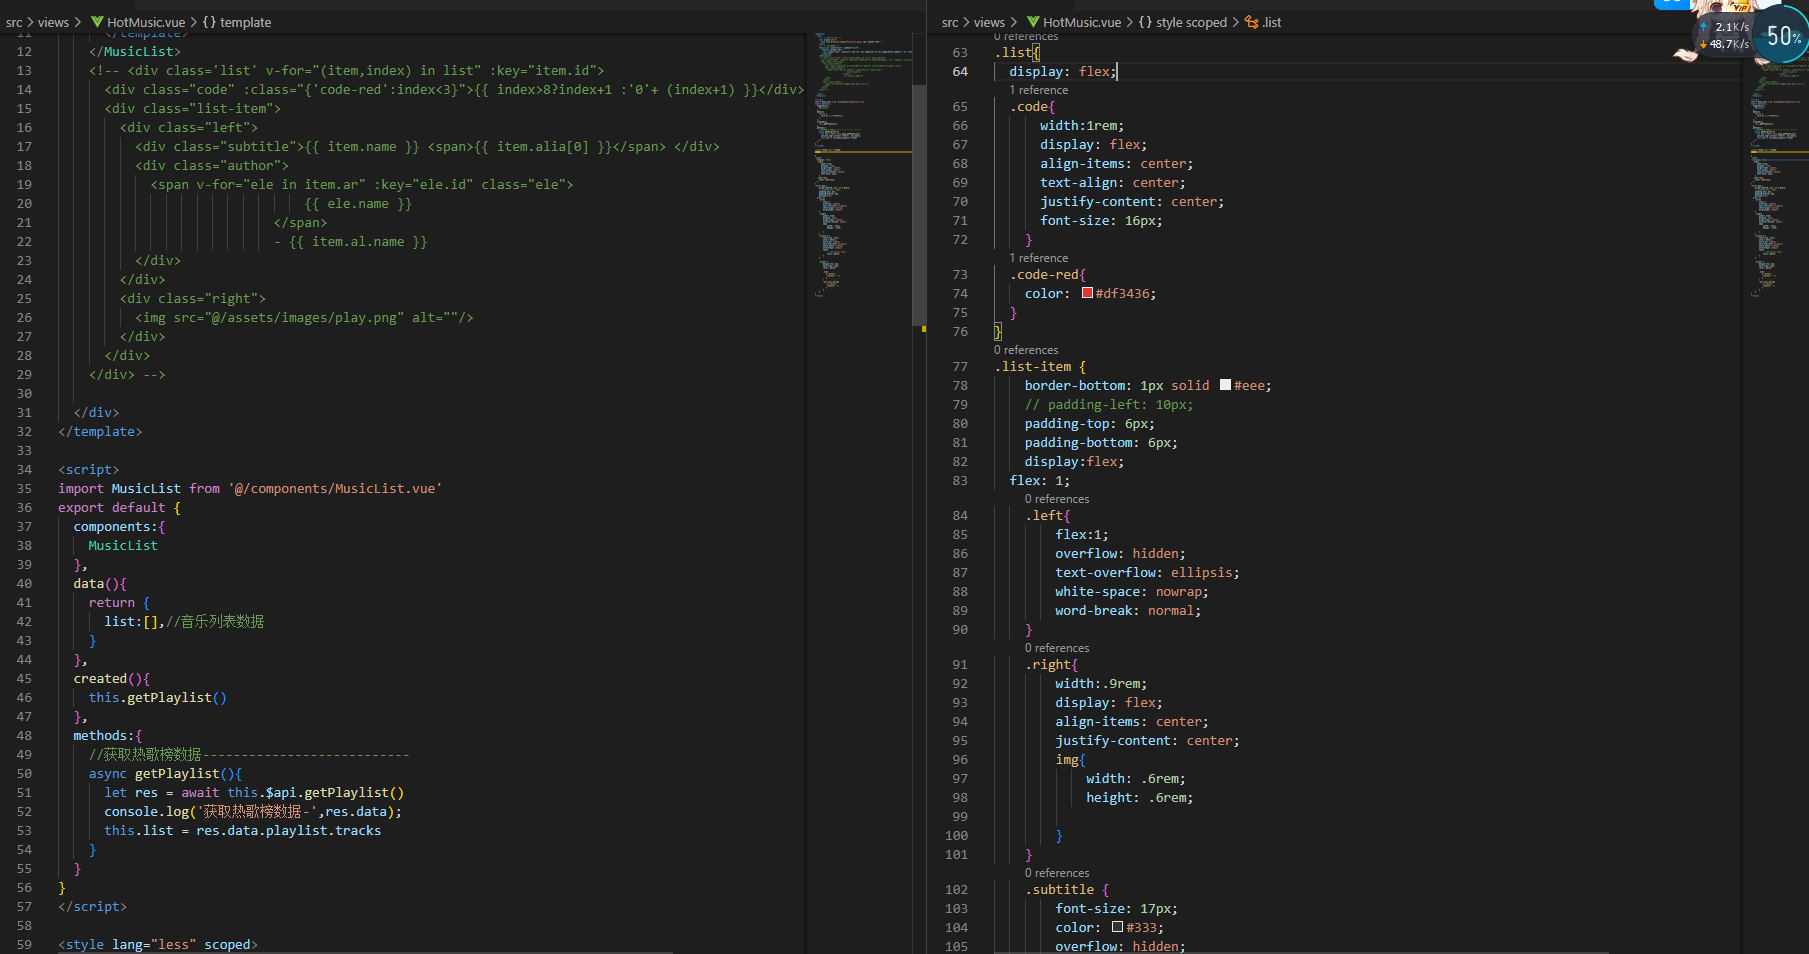Select line number 64 in right editor
The width and height of the screenshot is (1809, 954).
(x=960, y=71)
